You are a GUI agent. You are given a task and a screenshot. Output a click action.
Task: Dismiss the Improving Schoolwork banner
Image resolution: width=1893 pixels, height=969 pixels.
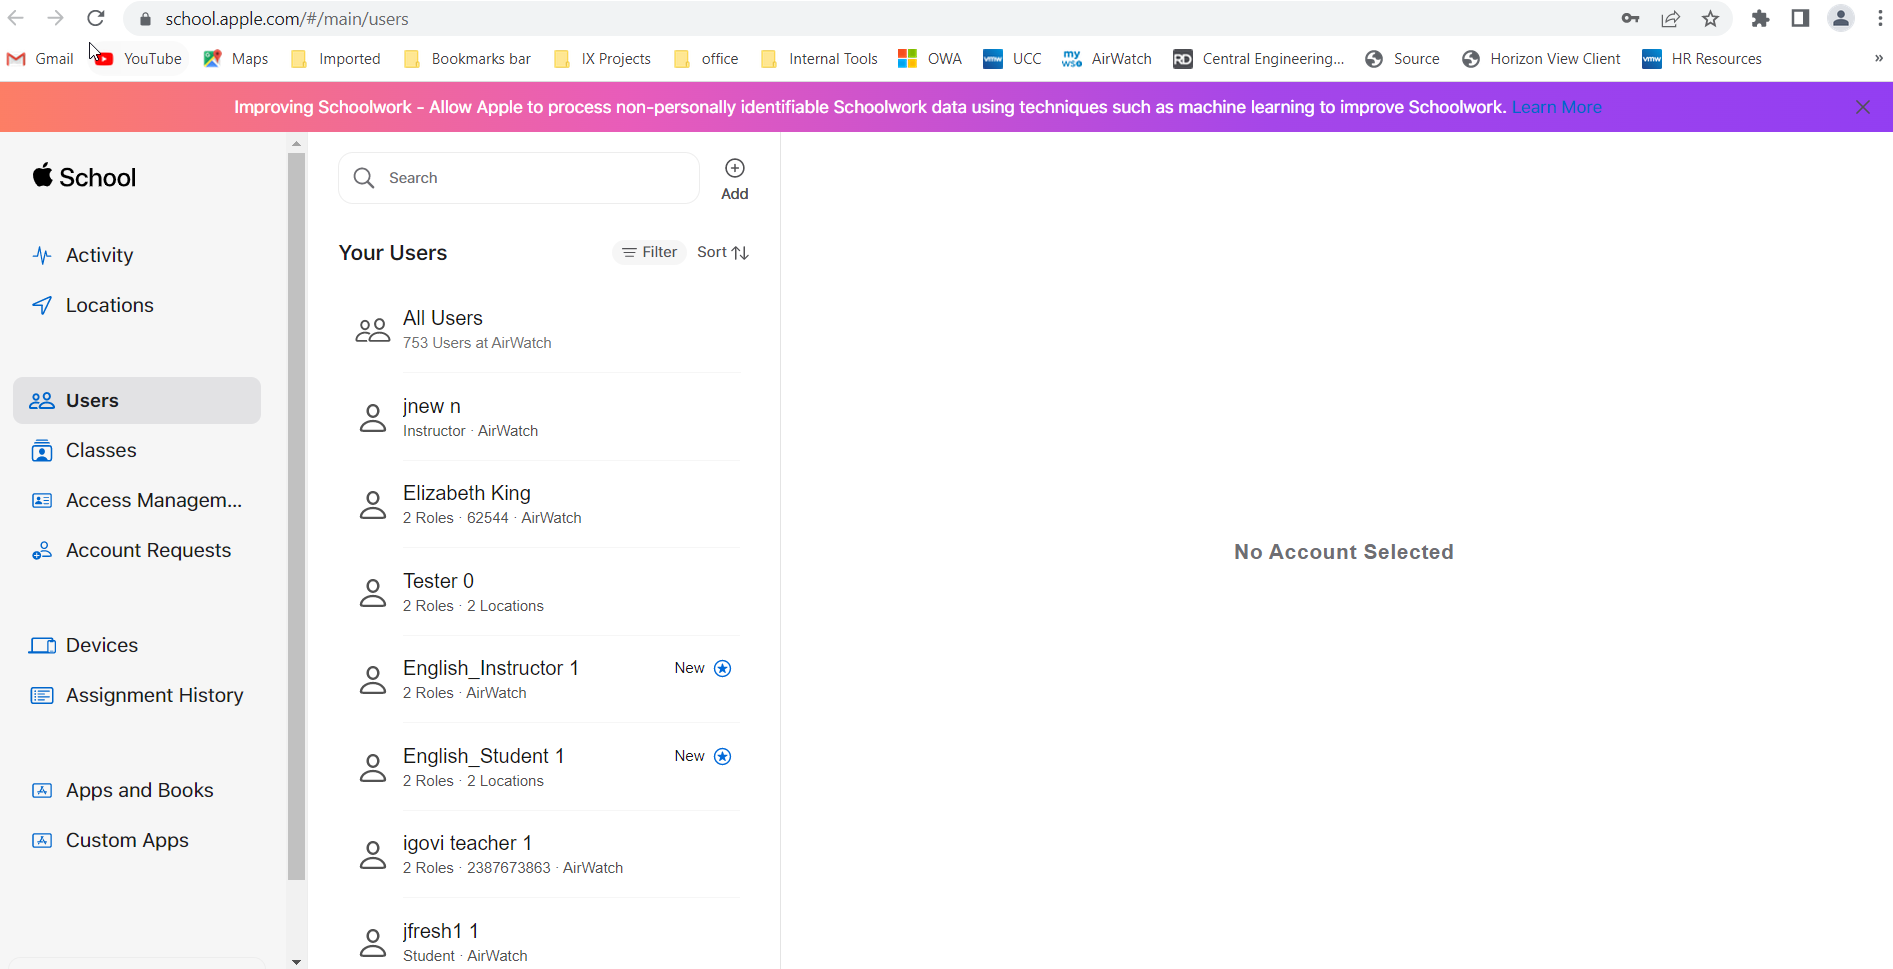coord(1863,107)
